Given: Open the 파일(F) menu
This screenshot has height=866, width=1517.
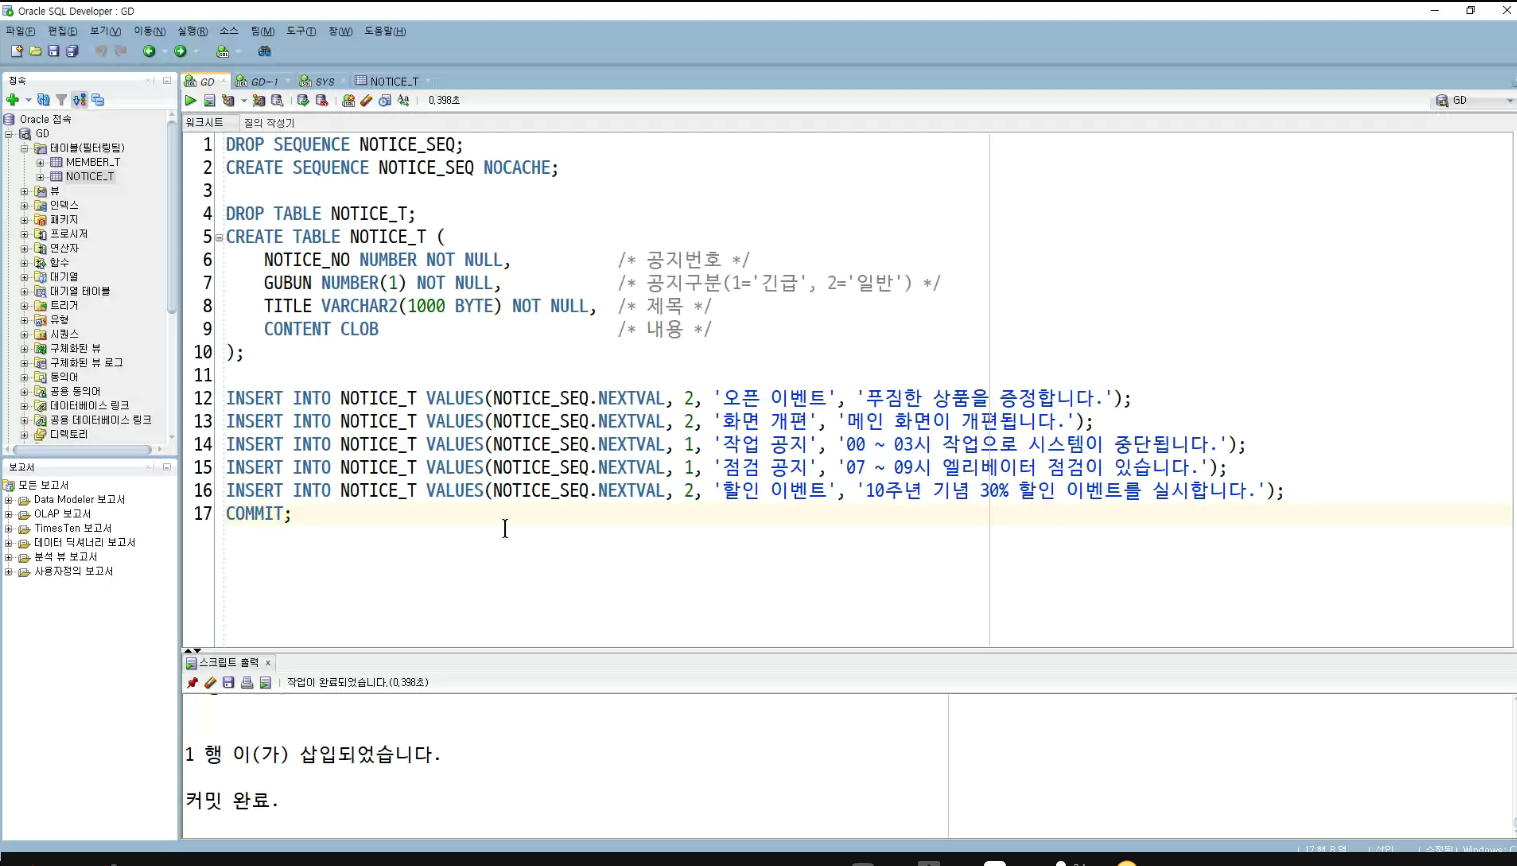Looking at the screenshot, I should click(21, 31).
